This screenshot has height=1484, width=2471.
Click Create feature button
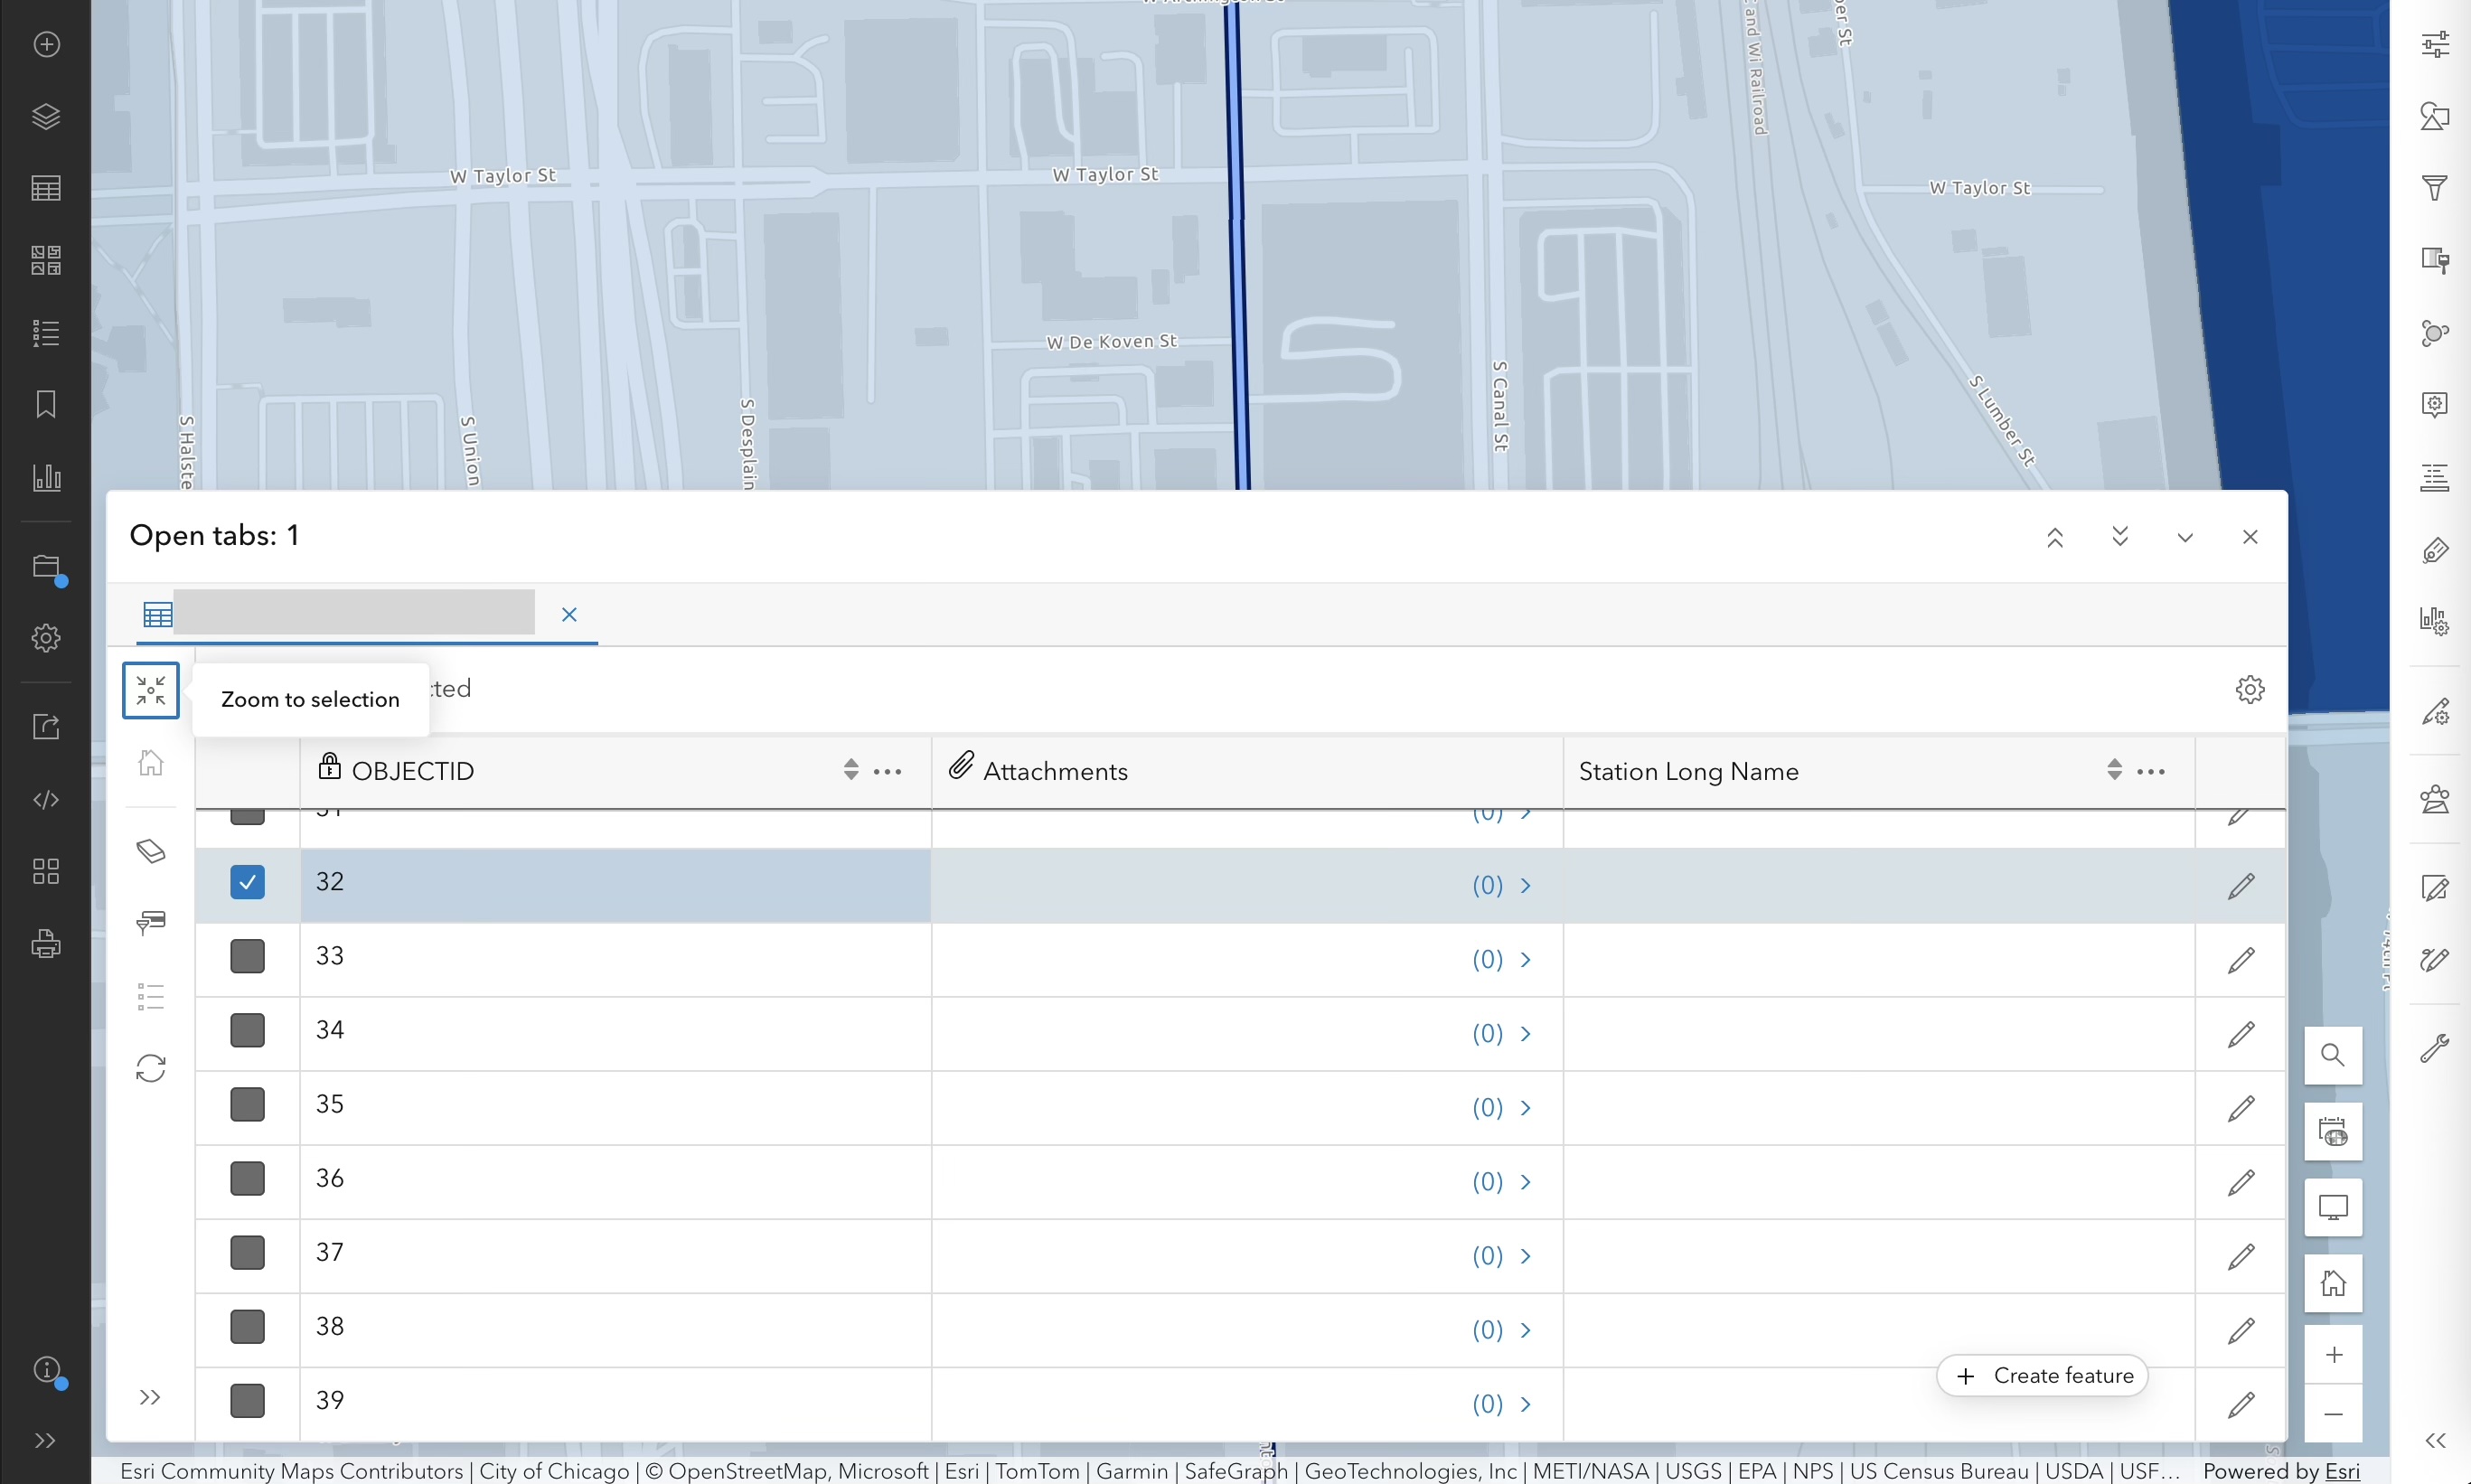[x=2043, y=1375]
